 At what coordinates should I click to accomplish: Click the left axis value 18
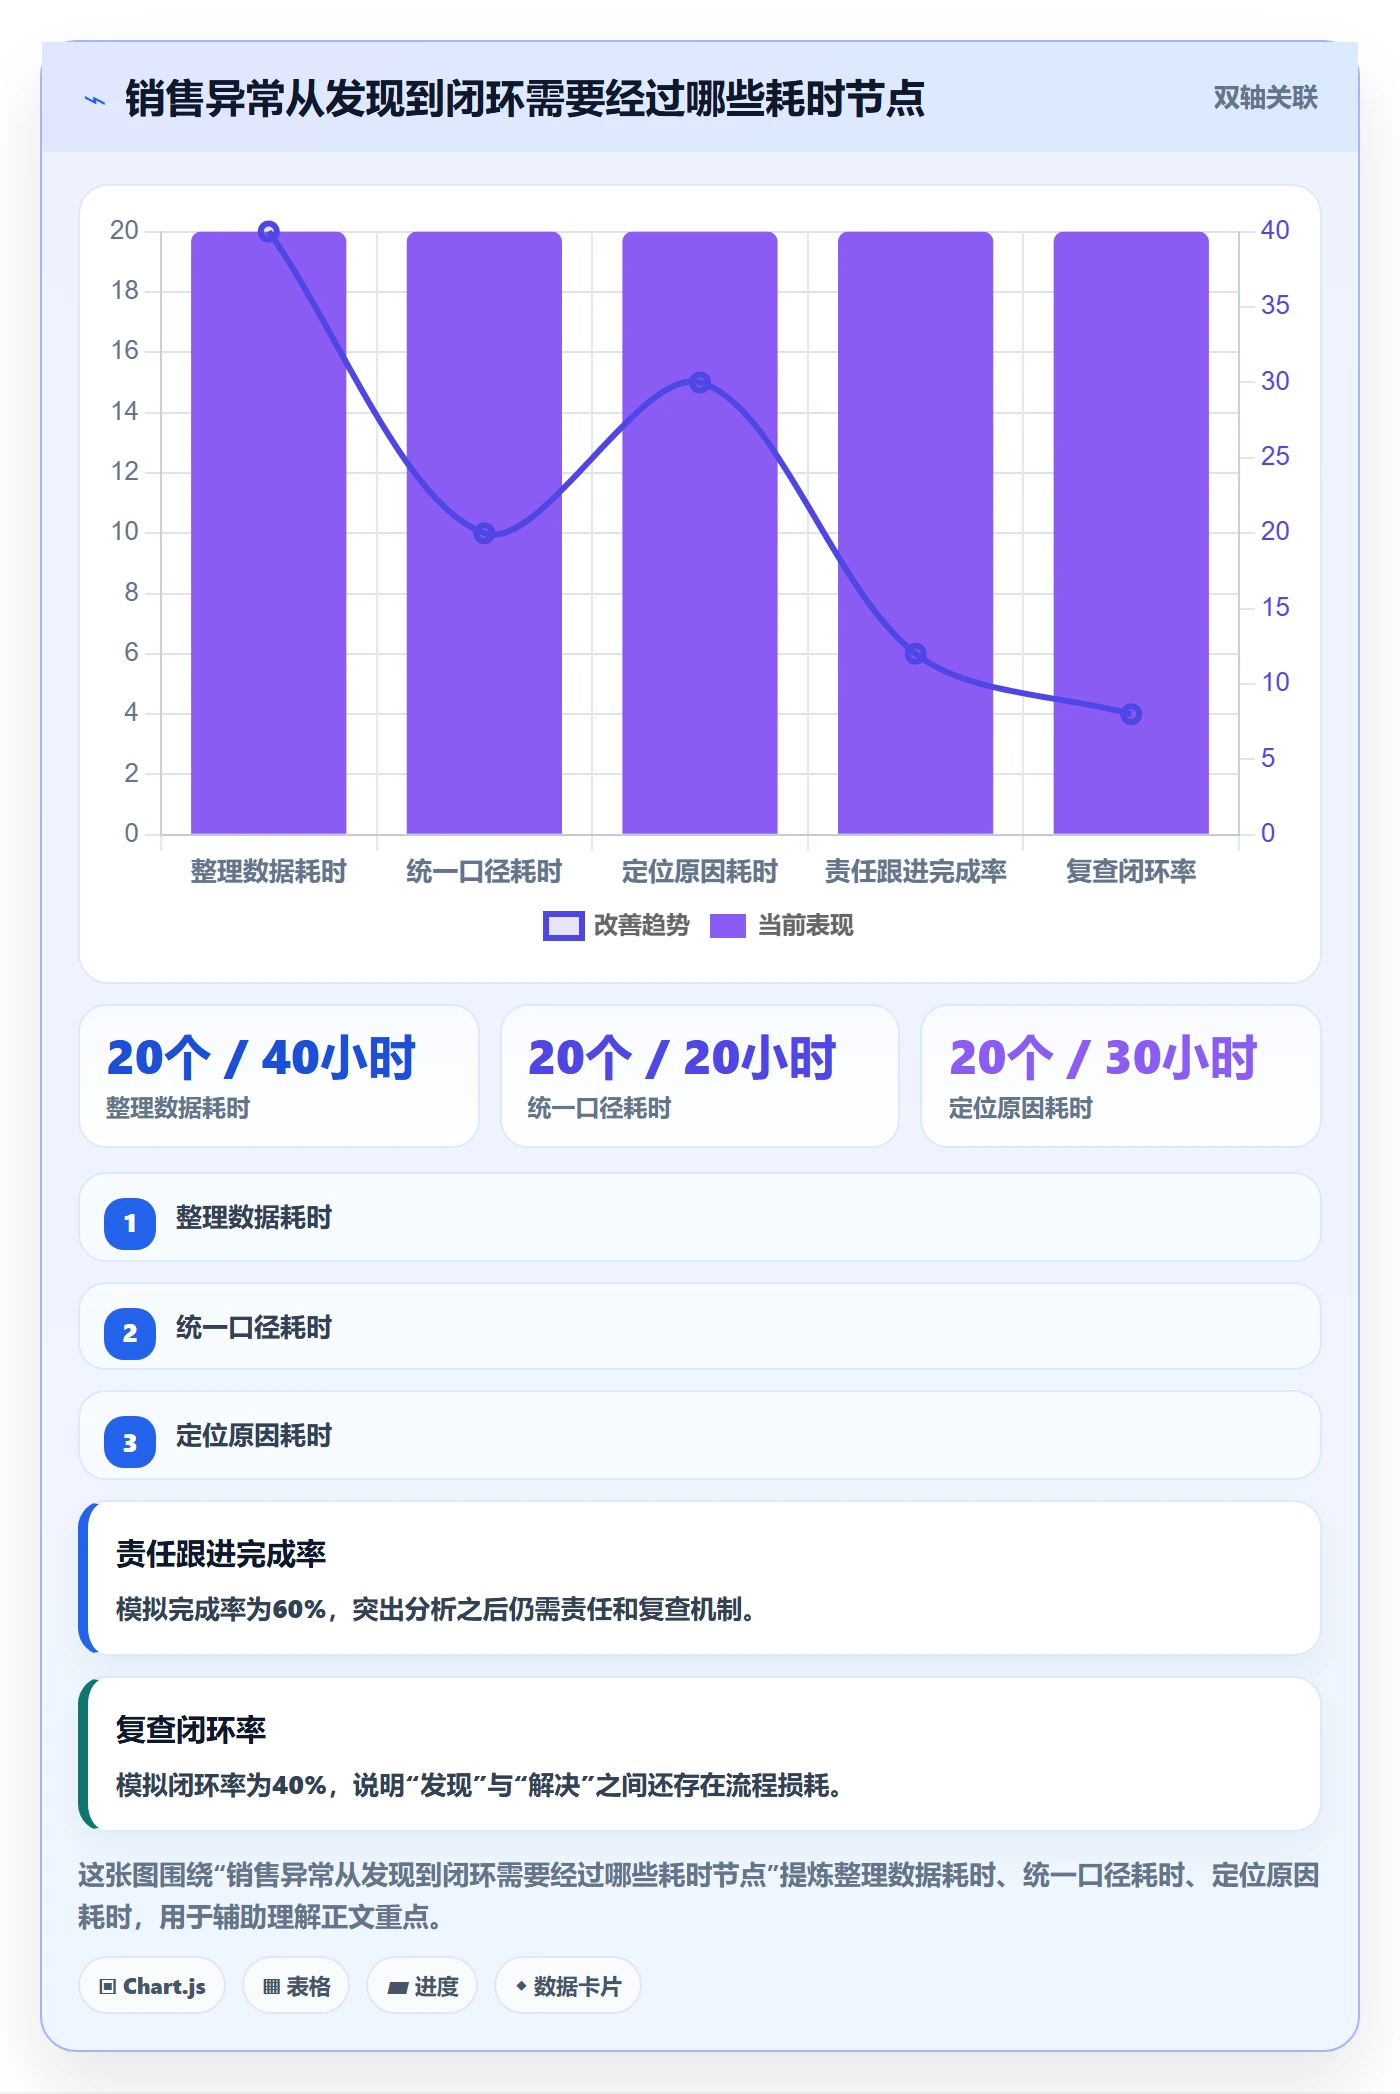(x=124, y=291)
